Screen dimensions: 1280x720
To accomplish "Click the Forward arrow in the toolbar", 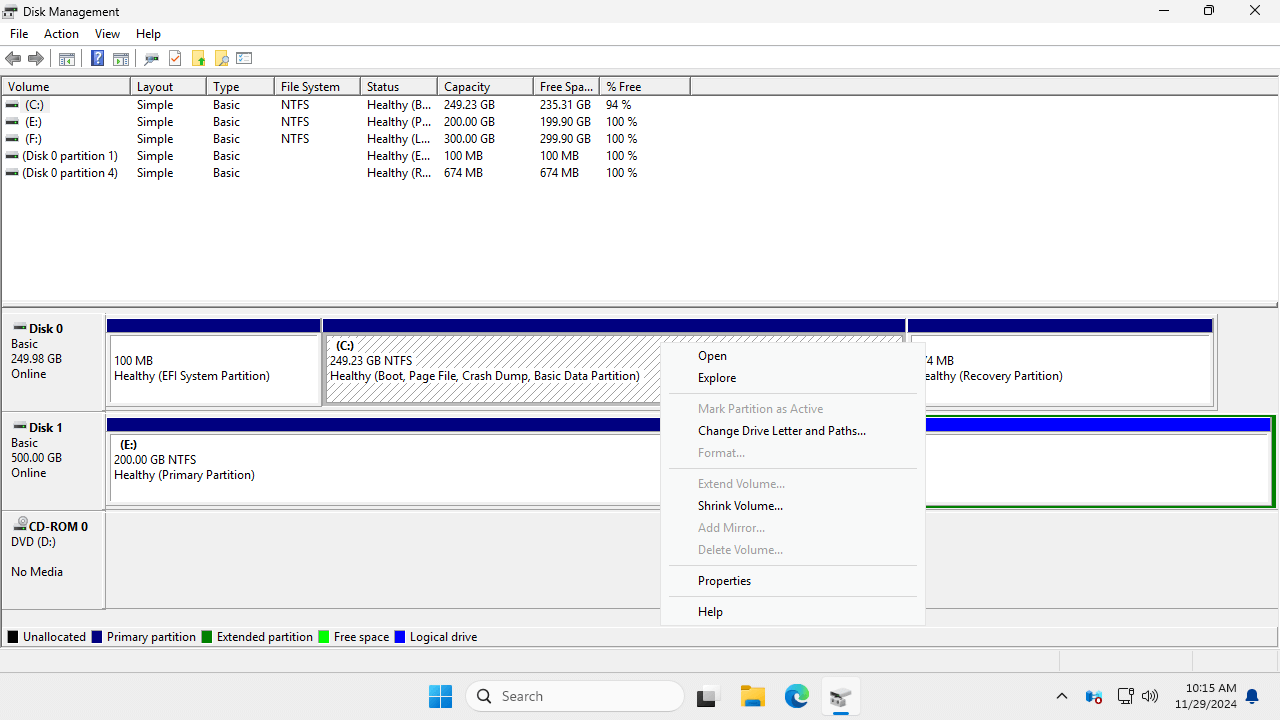I will click(x=36, y=59).
